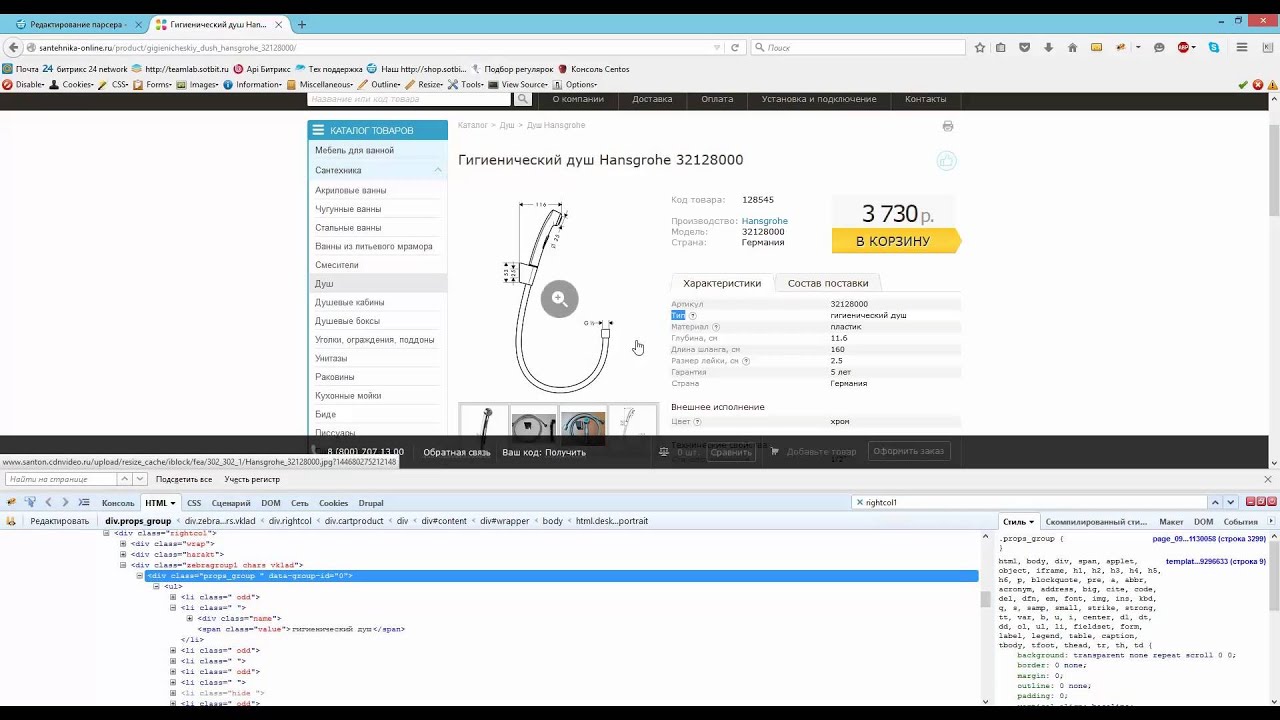Viewport: 1280px width, 720px height.
Task: Open the bookmarks list clipboard icon
Action: [x=1001, y=47]
